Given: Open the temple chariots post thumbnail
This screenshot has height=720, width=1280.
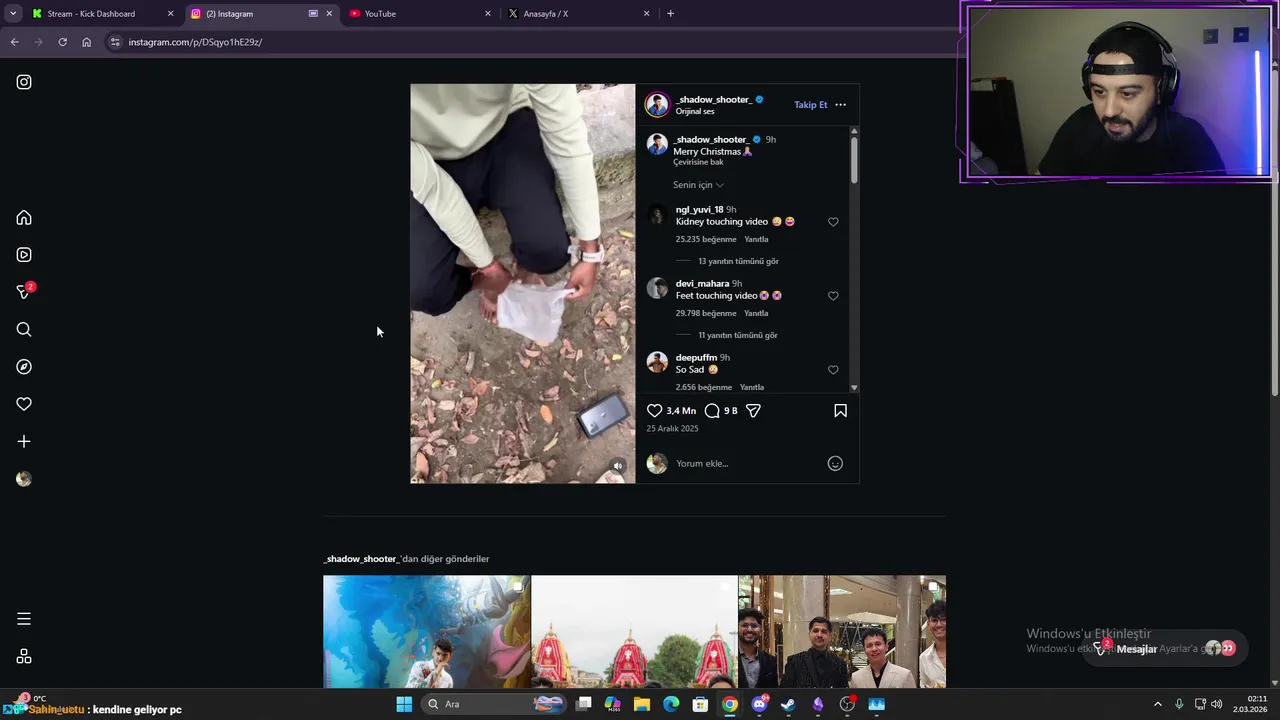Looking at the screenshot, I should [x=634, y=631].
